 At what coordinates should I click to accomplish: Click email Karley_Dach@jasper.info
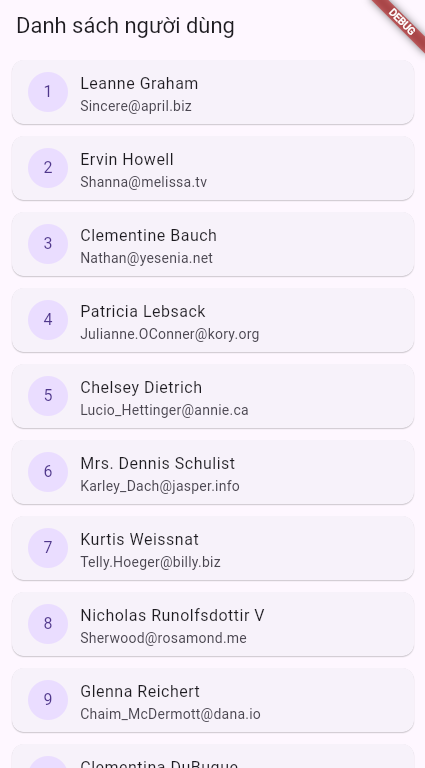click(160, 486)
